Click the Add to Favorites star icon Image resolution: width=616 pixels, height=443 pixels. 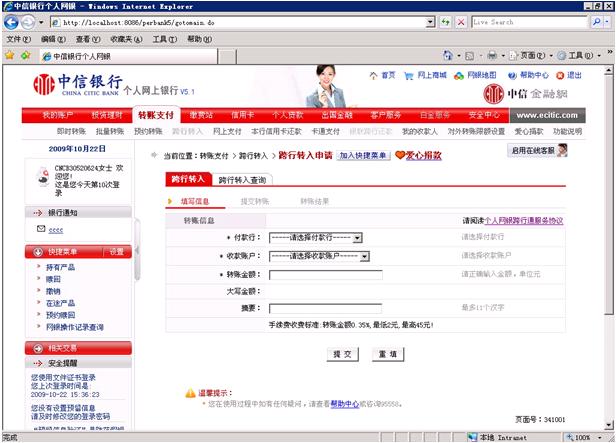(26, 55)
